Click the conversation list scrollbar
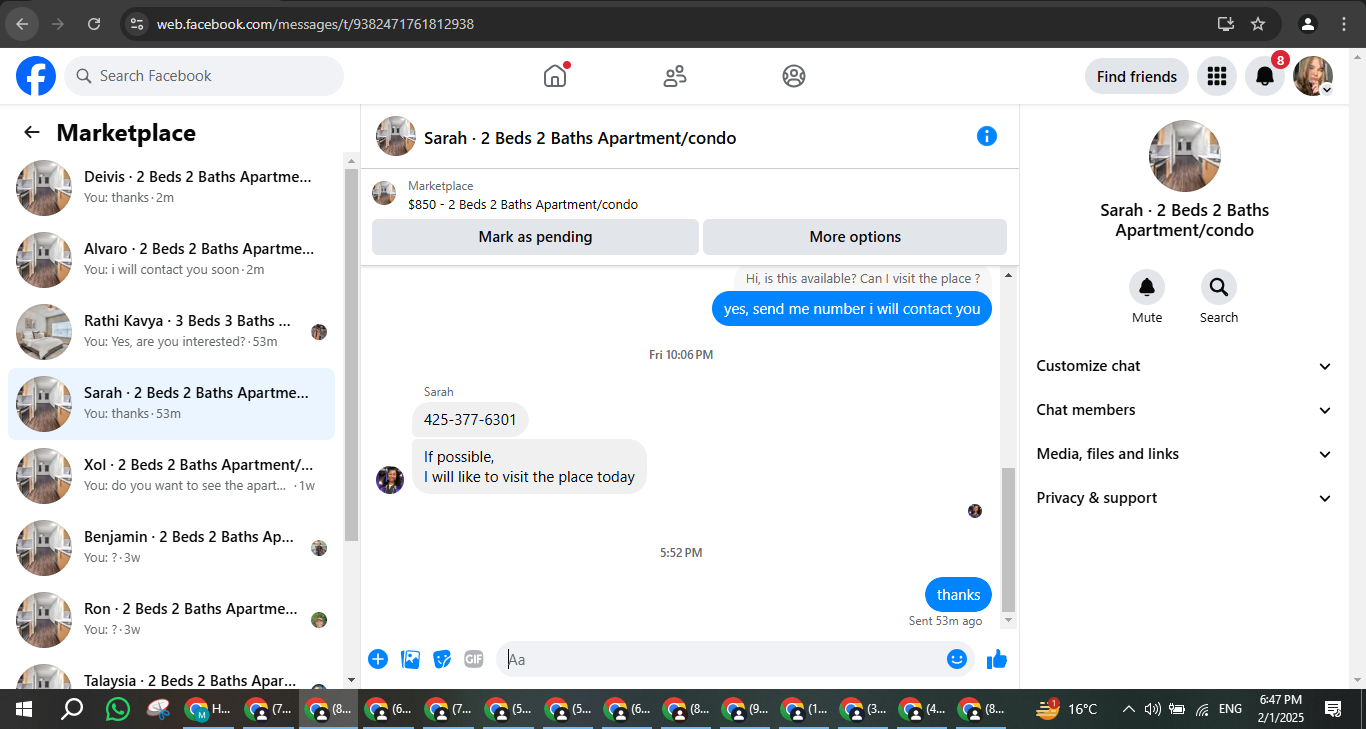Image resolution: width=1366 pixels, height=729 pixels. [351, 355]
